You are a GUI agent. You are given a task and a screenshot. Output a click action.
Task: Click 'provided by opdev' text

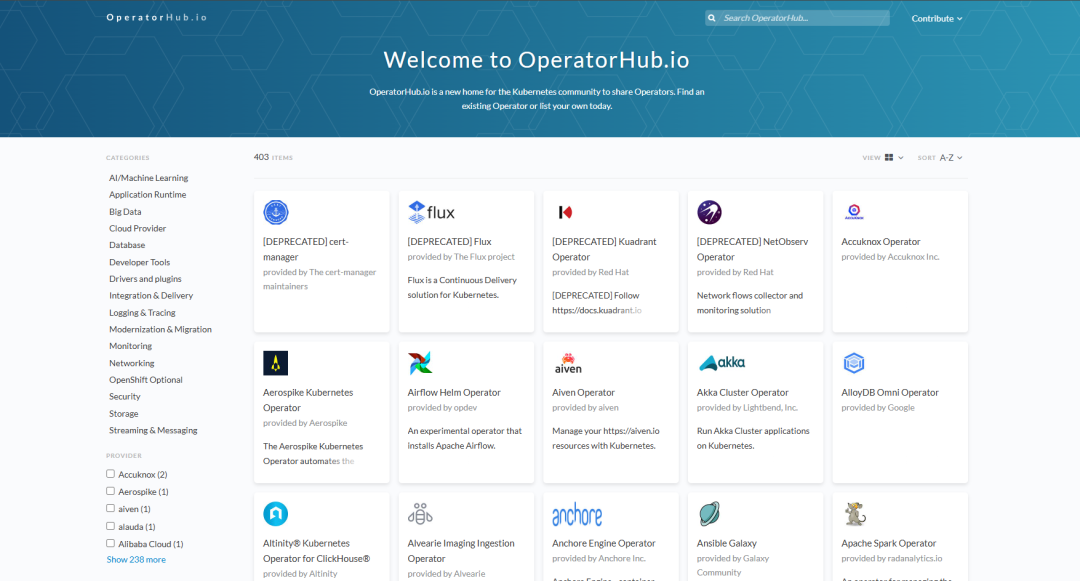442,408
